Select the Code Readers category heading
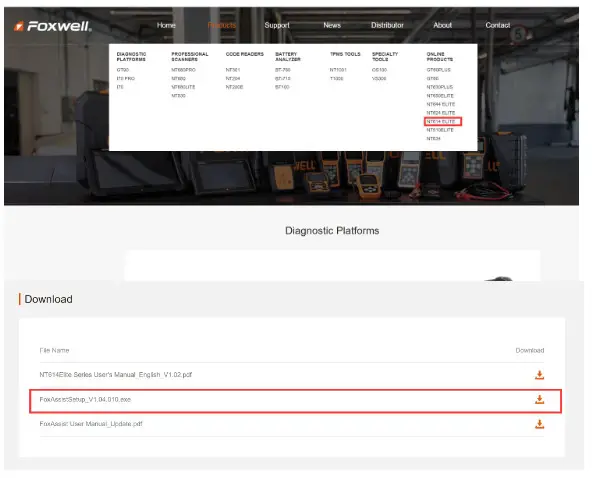Viewport: 592px width, 478px height. coord(246,54)
